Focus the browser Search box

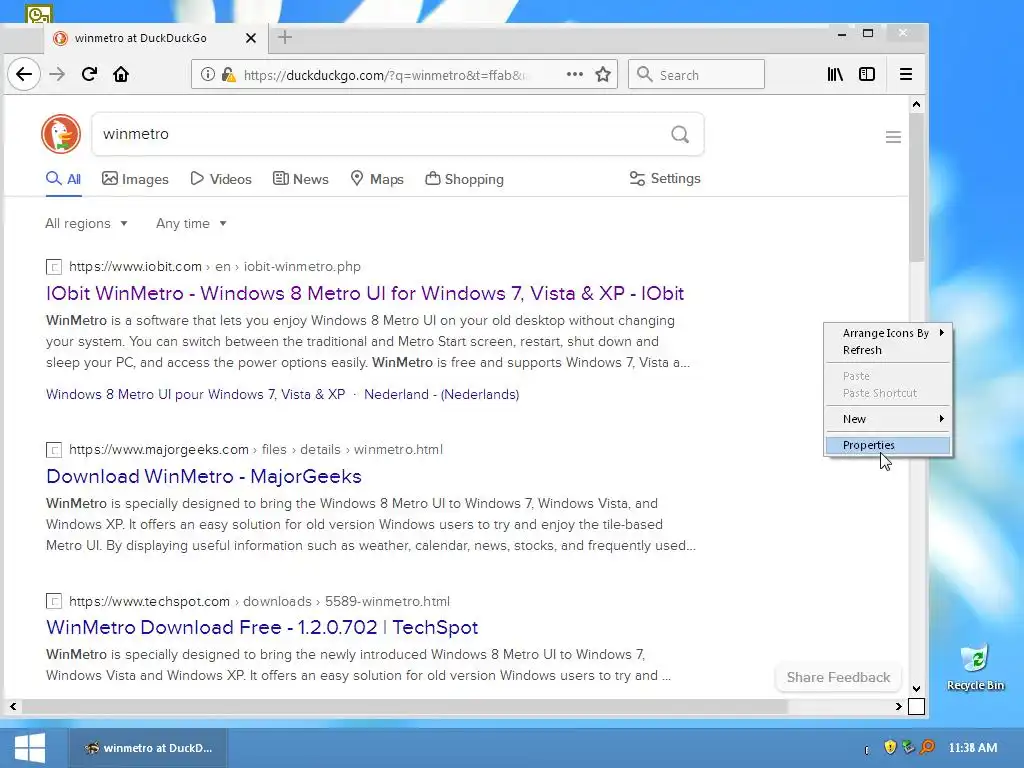(696, 74)
